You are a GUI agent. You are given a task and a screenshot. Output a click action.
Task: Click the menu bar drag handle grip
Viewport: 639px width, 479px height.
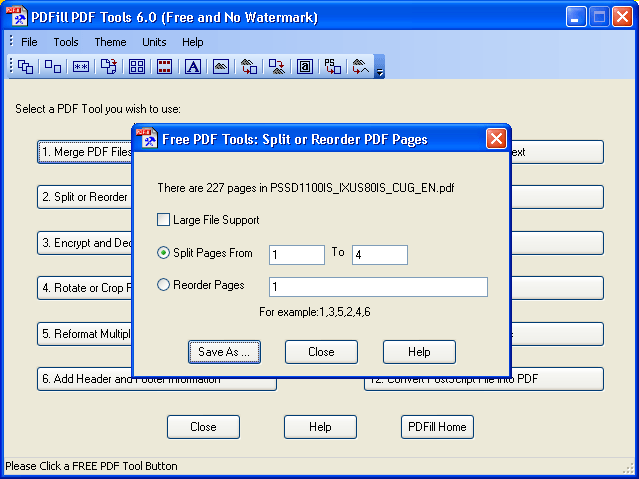click(x=11, y=41)
